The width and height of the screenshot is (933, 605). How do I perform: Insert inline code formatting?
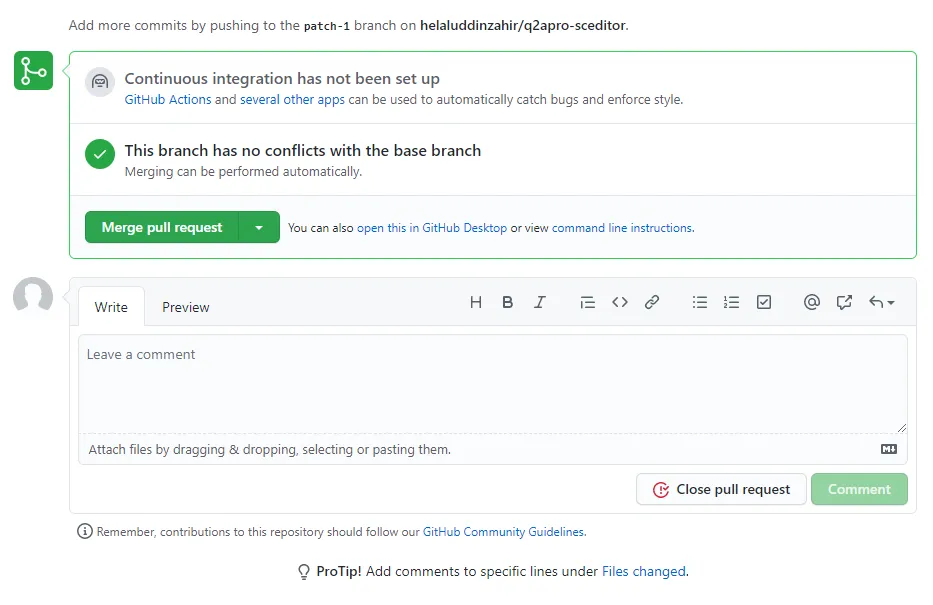620,302
